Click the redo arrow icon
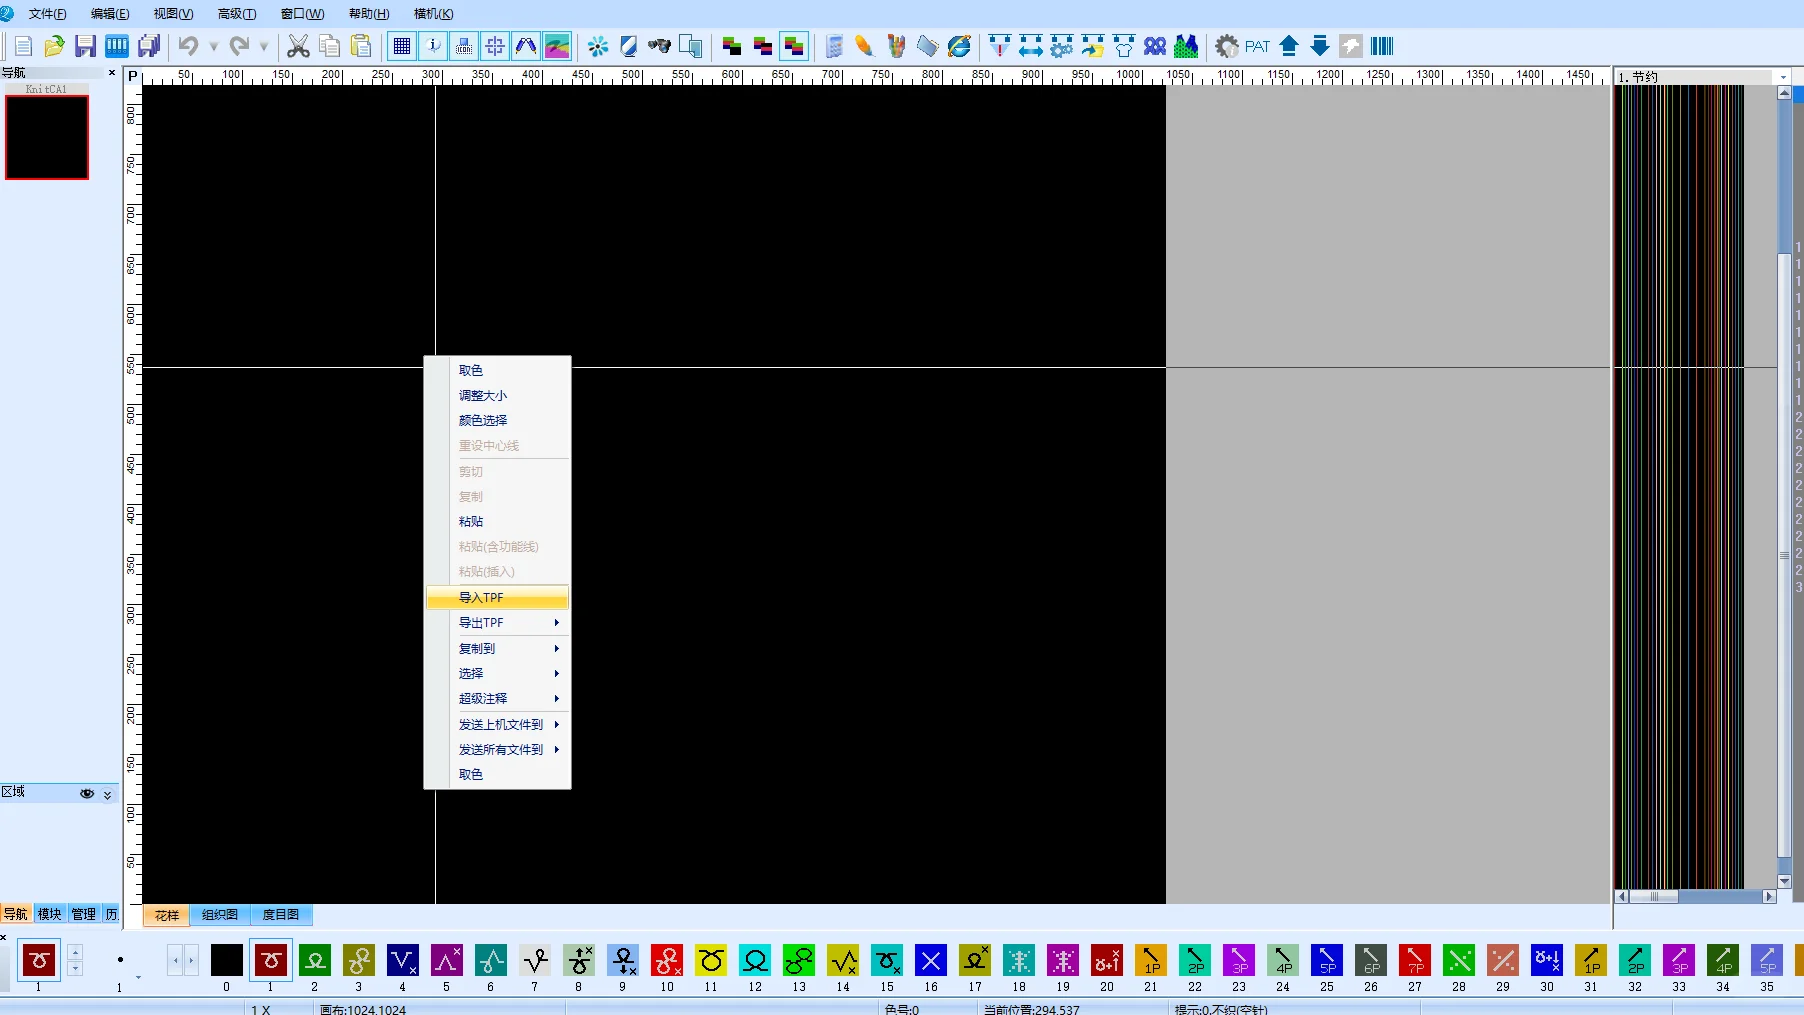The width and height of the screenshot is (1804, 1015). click(x=239, y=46)
